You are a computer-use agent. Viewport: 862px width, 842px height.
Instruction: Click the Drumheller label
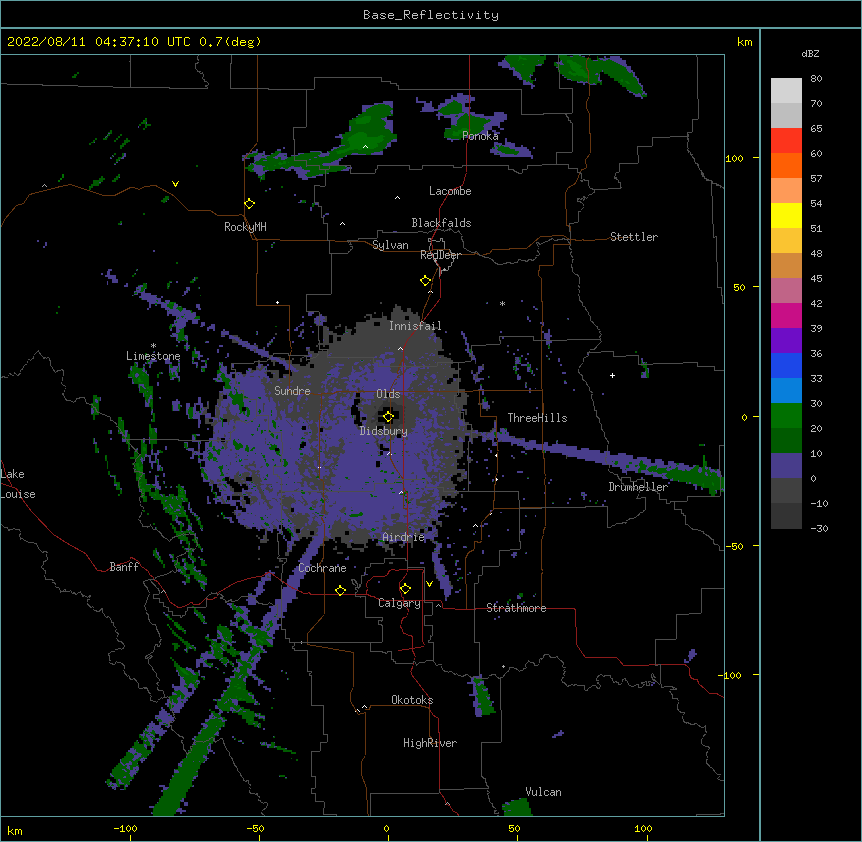click(638, 487)
